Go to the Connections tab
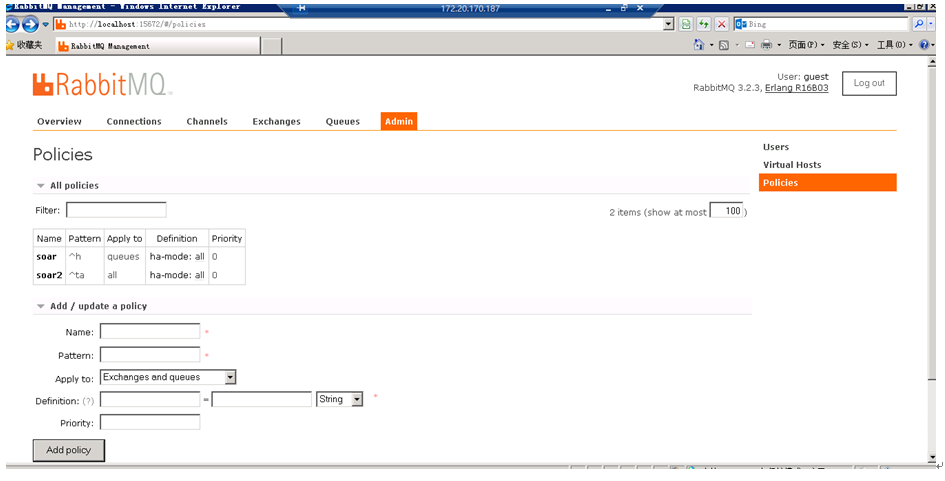Screen dimensions: 945x481 [134, 121]
